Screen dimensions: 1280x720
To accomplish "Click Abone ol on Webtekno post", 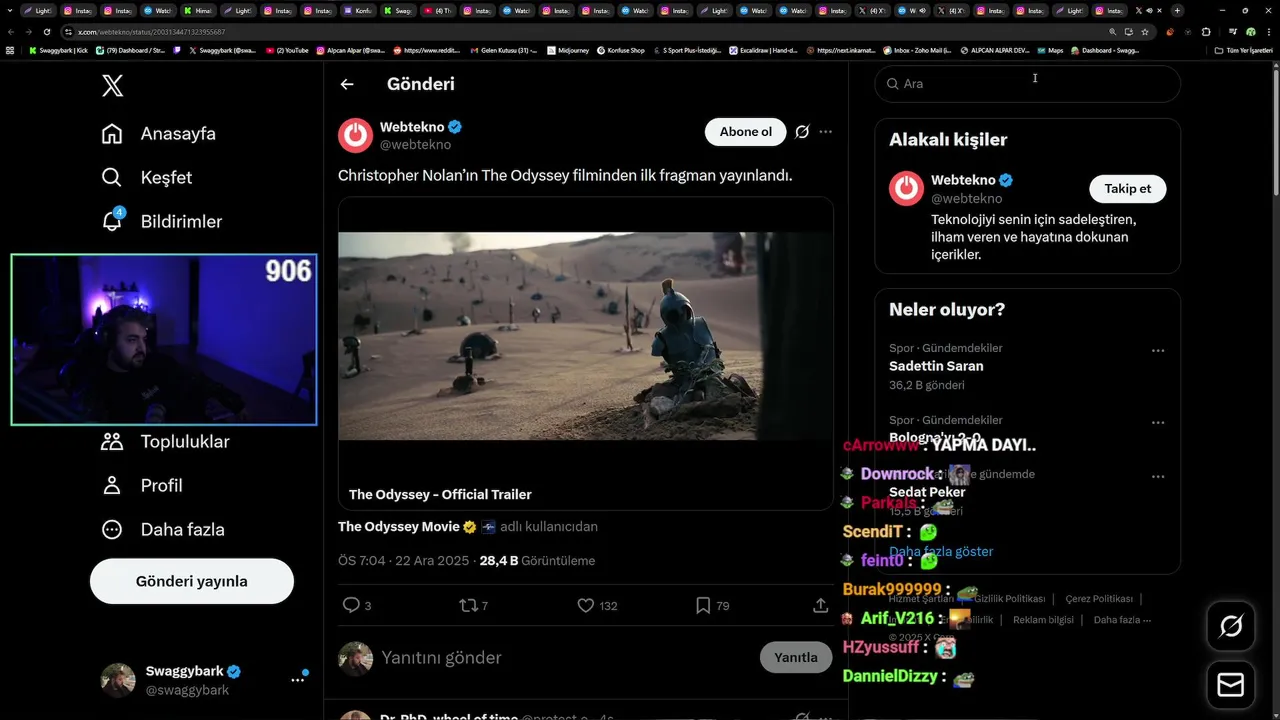I will click(746, 132).
